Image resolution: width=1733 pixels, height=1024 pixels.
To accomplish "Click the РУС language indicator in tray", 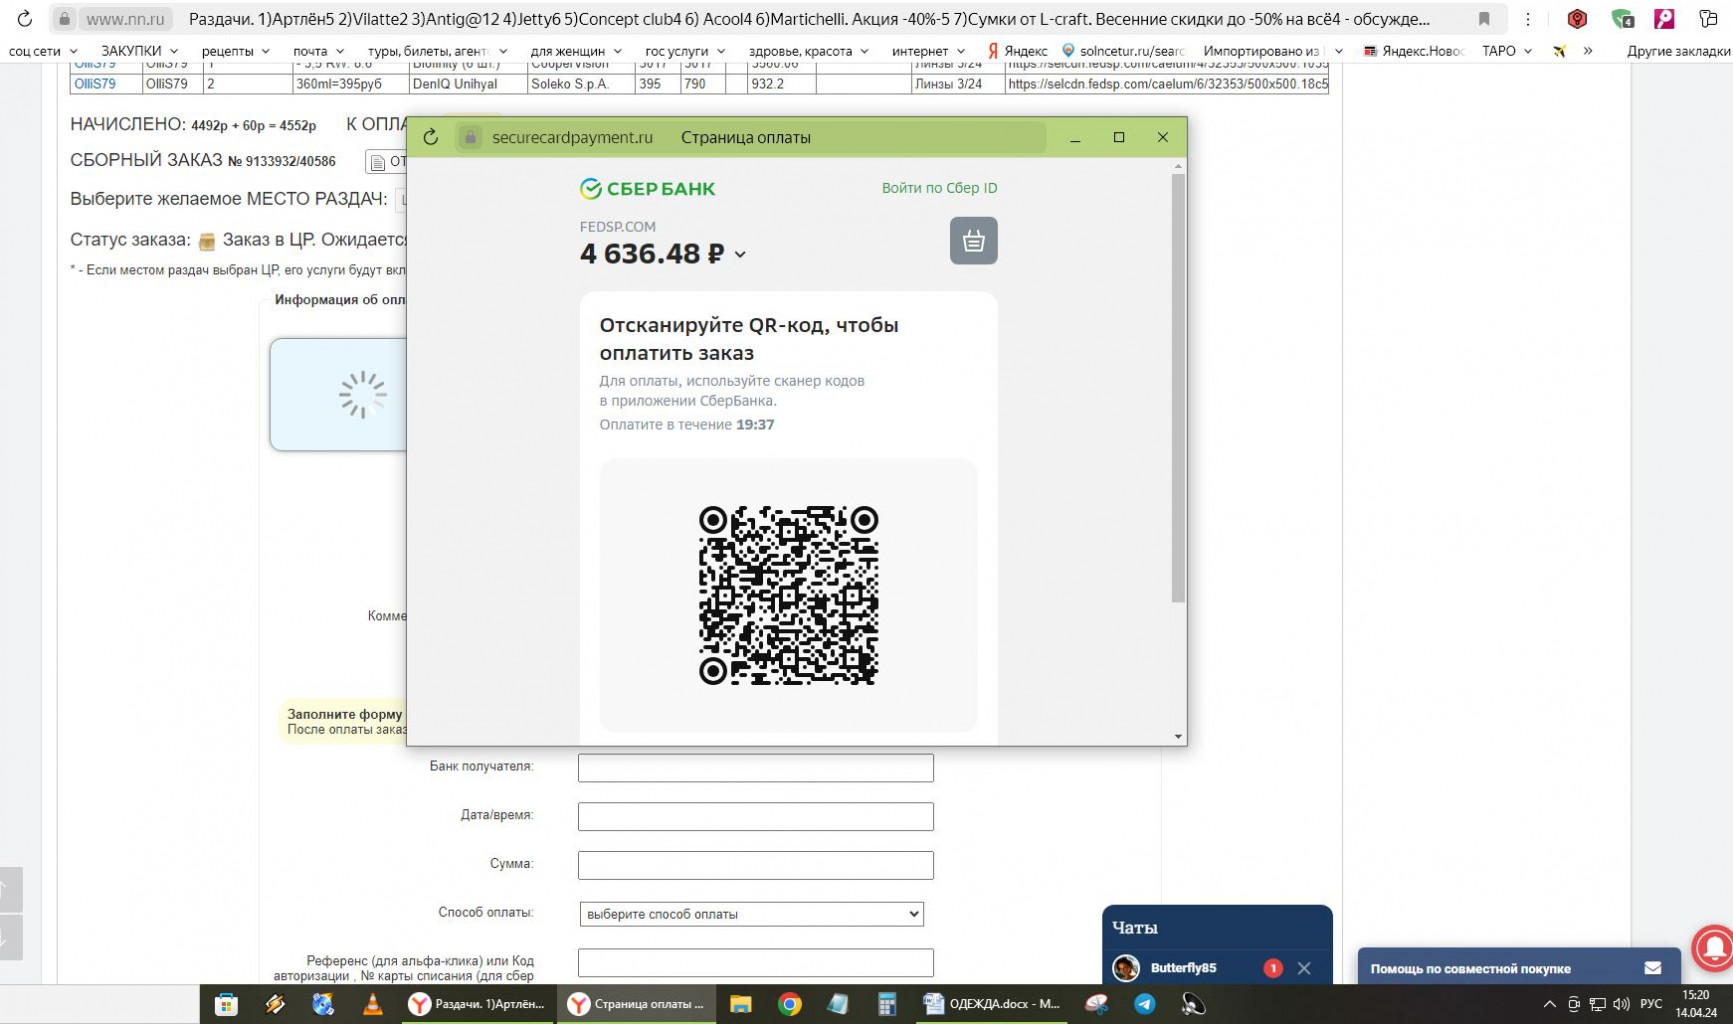I will click(1651, 1004).
